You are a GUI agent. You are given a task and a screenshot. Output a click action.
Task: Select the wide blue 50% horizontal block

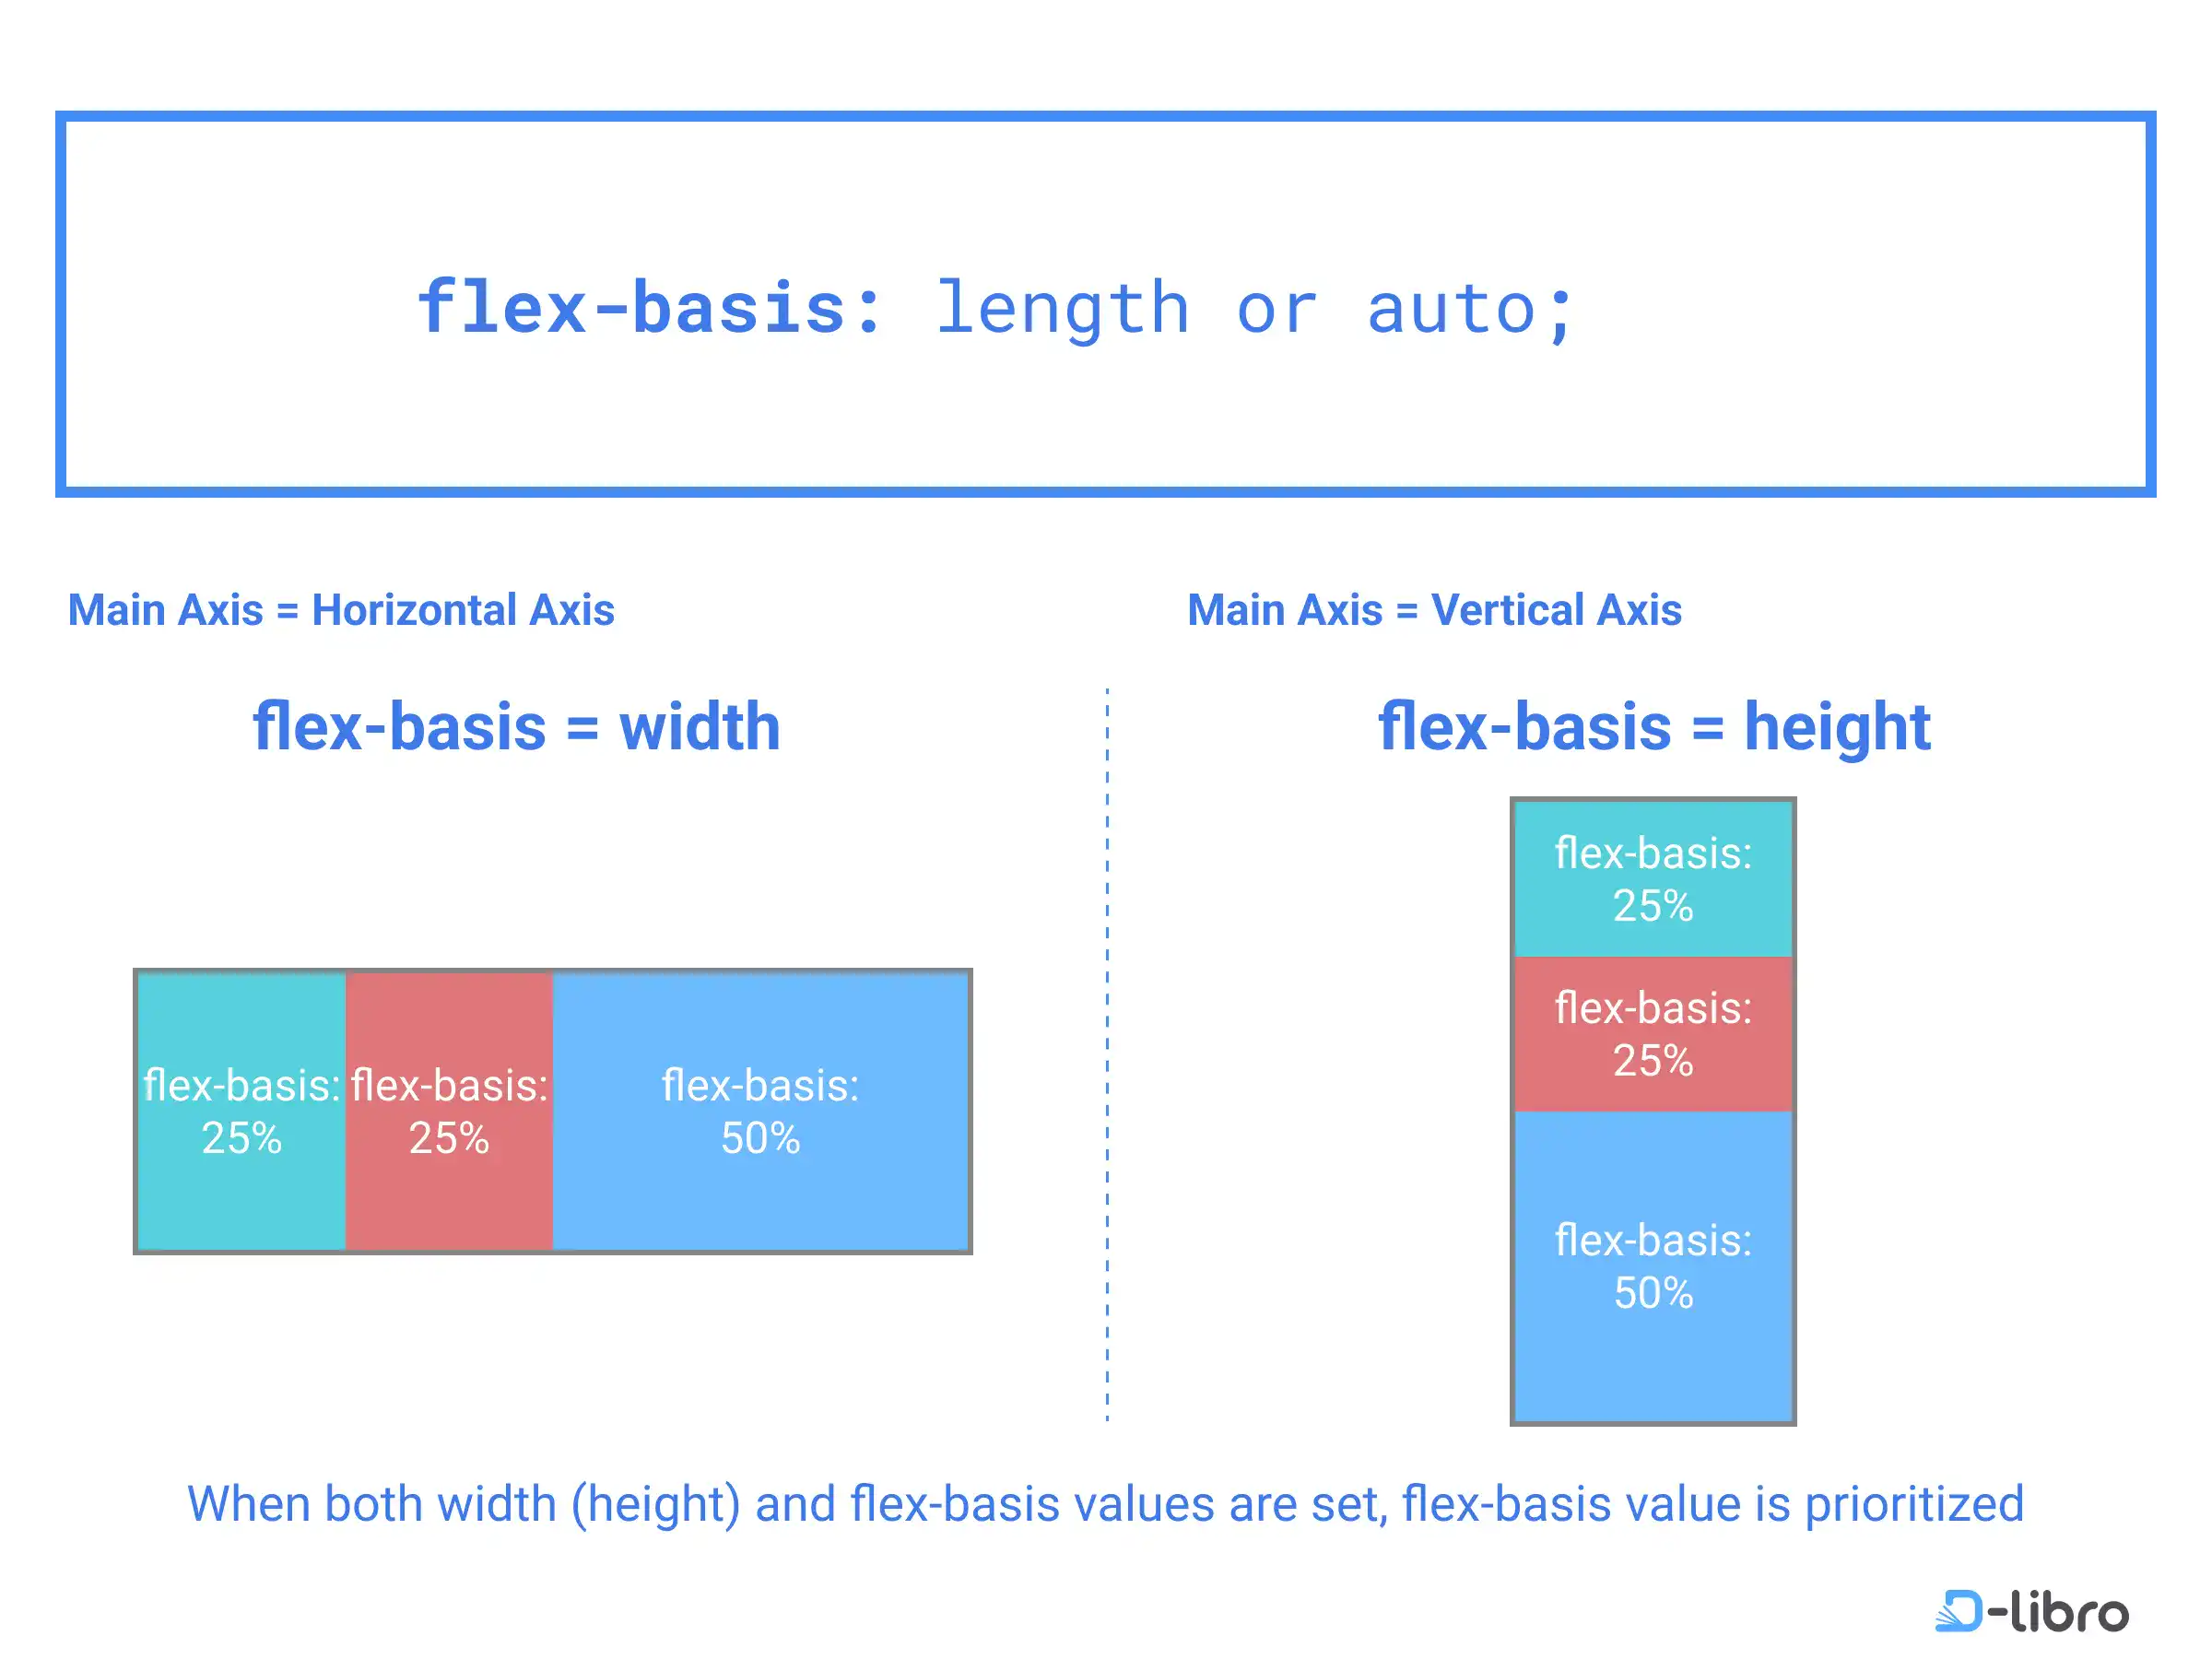(760, 1110)
